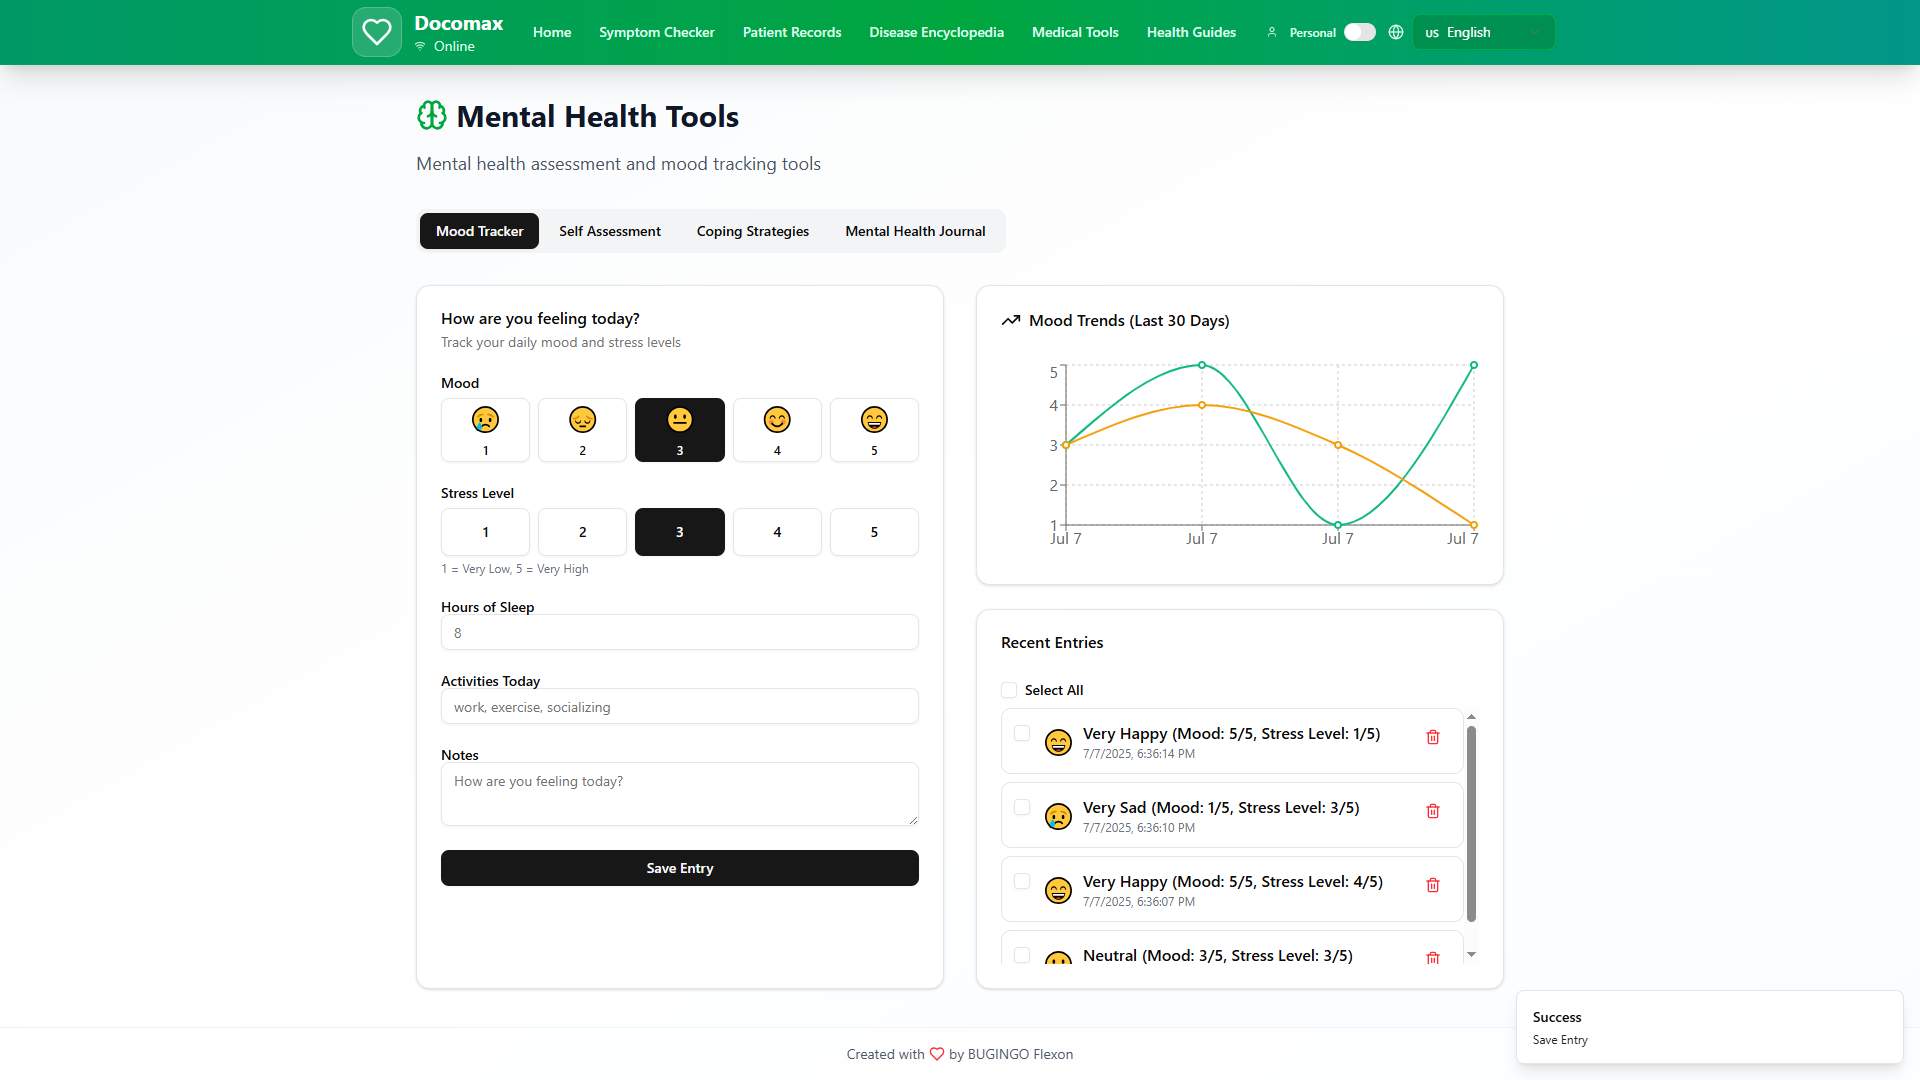Viewport: 1920px width, 1080px height.
Task: Open the Coping Strategies tab
Action: [752, 231]
